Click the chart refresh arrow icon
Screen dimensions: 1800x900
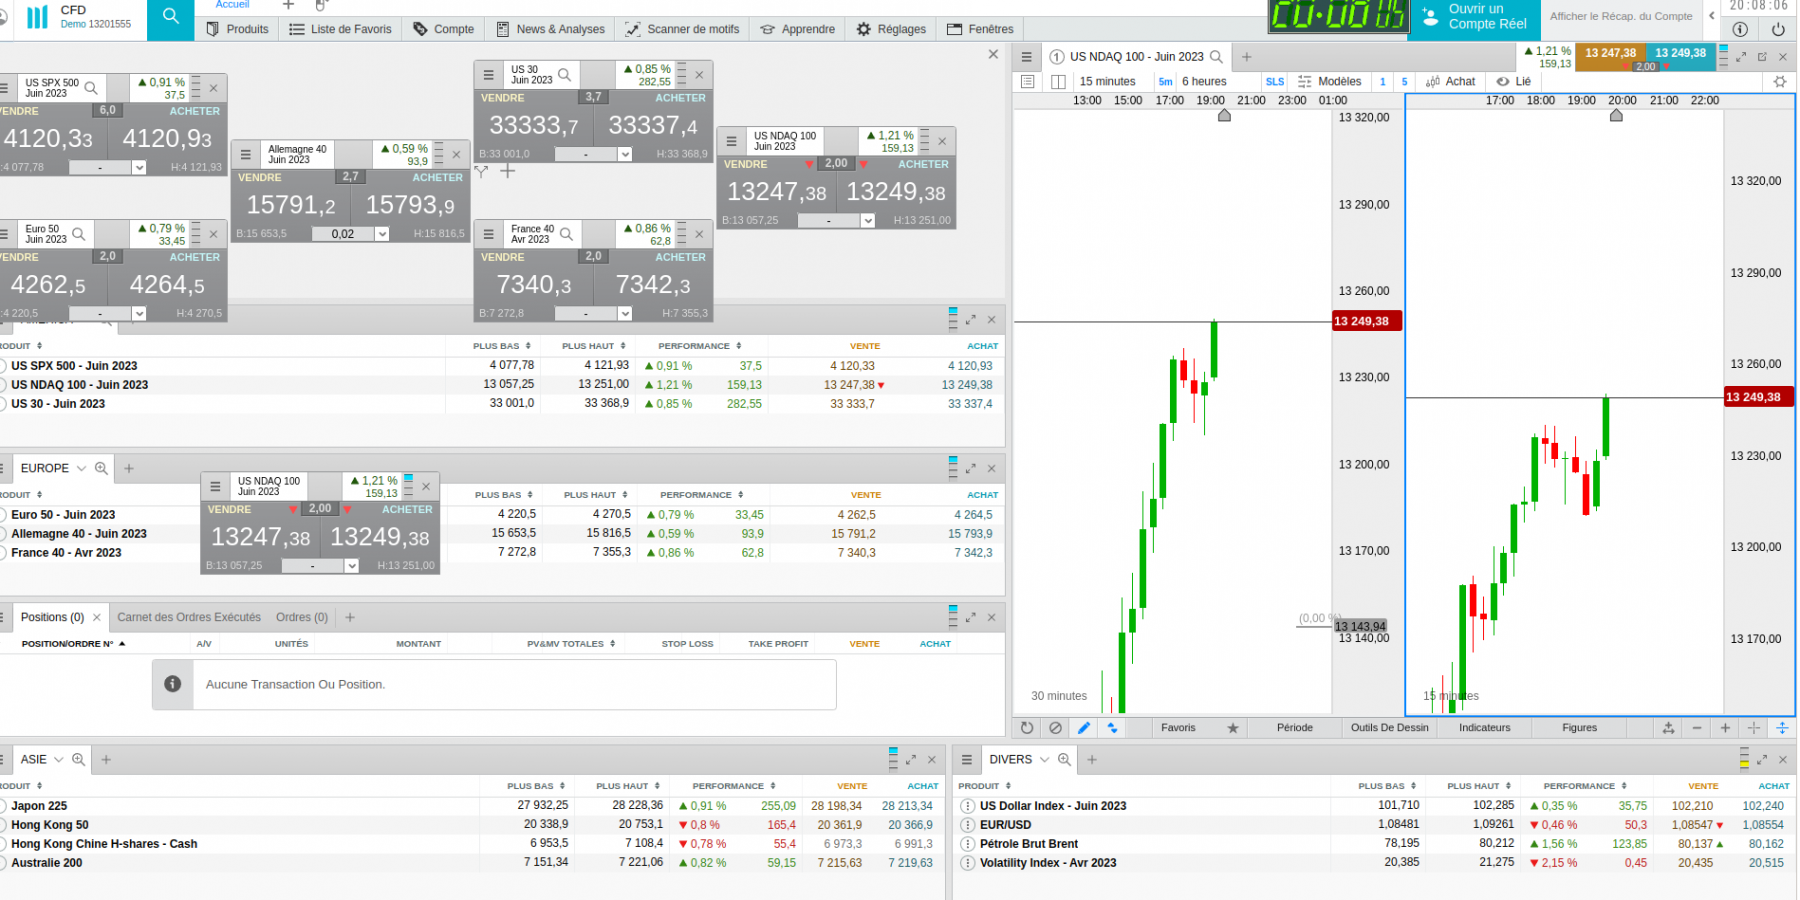[1027, 728]
